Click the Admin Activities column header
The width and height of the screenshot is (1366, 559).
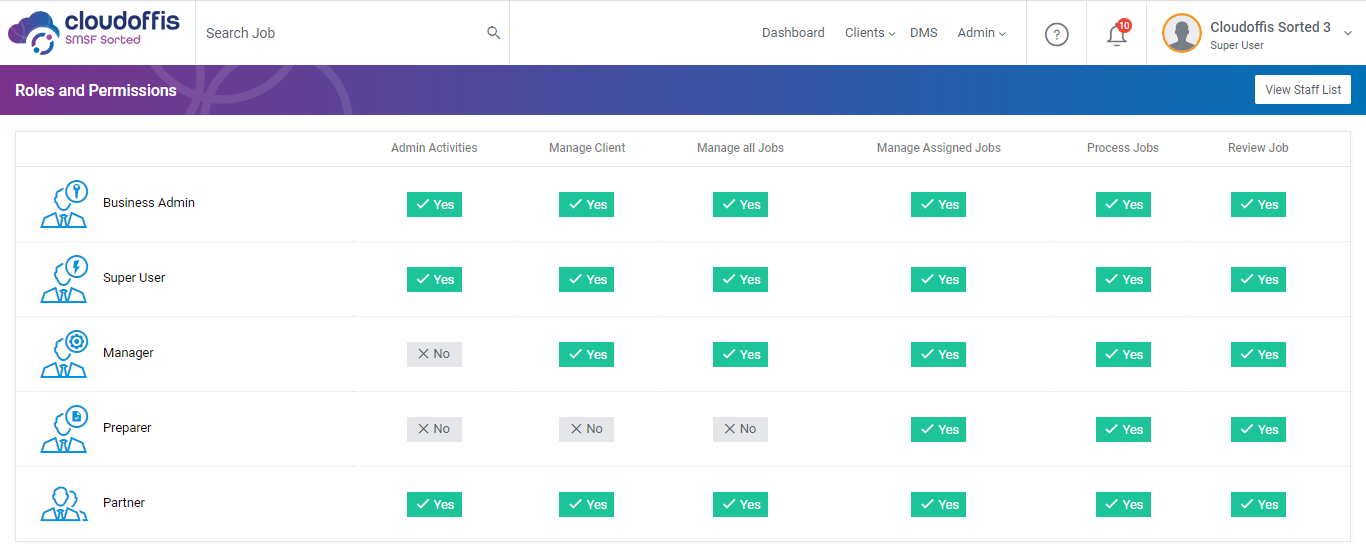pyautogui.click(x=434, y=148)
